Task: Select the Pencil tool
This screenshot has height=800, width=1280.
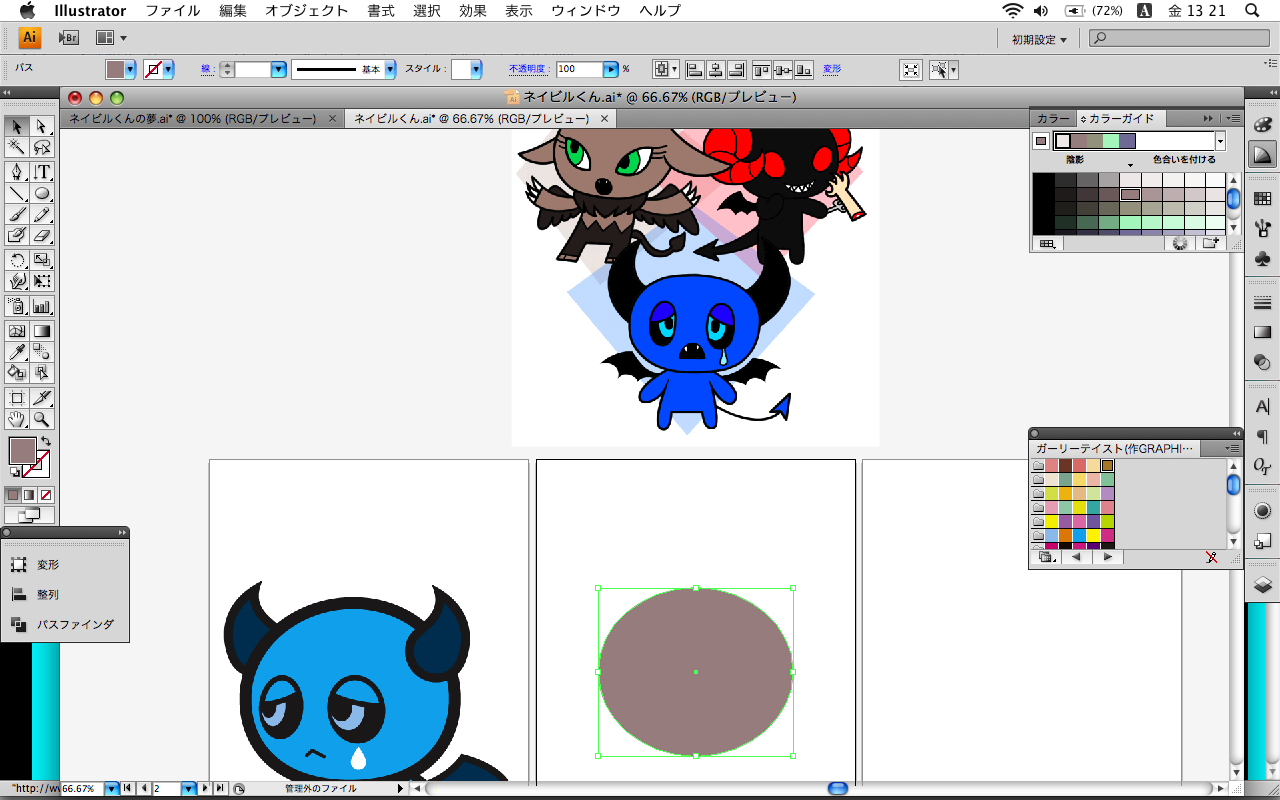Action: (42, 214)
